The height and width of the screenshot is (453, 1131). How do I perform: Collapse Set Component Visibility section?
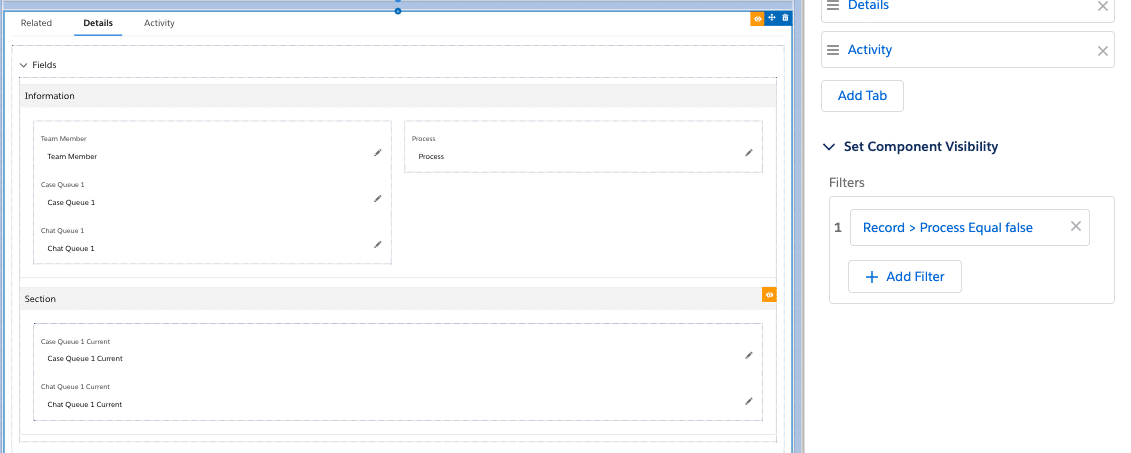tap(828, 146)
